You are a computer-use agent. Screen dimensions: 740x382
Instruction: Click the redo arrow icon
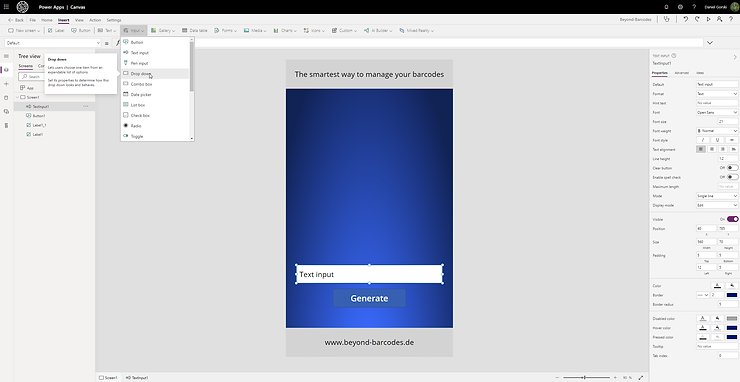tap(697, 19)
